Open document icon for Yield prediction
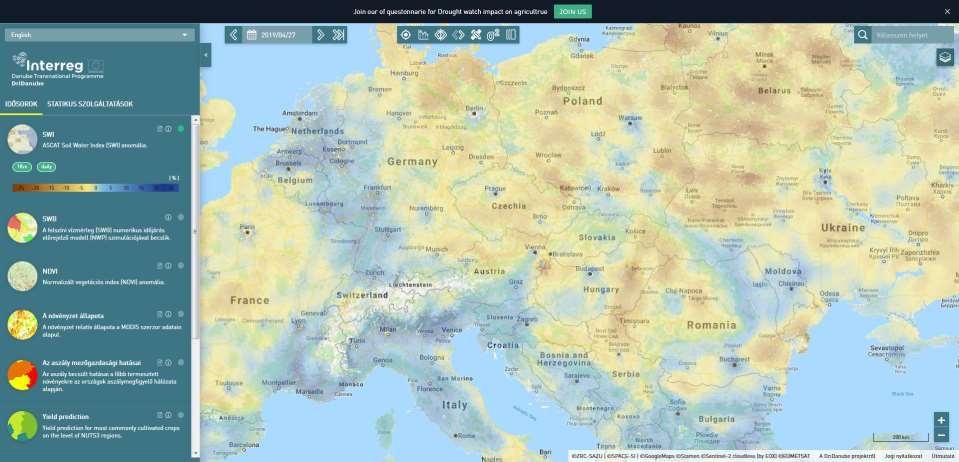 coord(160,415)
